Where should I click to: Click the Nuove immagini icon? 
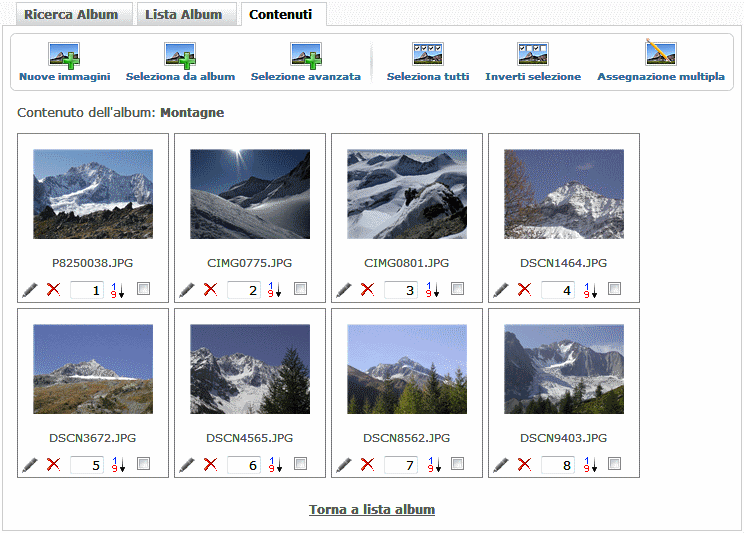pyautogui.click(x=64, y=55)
